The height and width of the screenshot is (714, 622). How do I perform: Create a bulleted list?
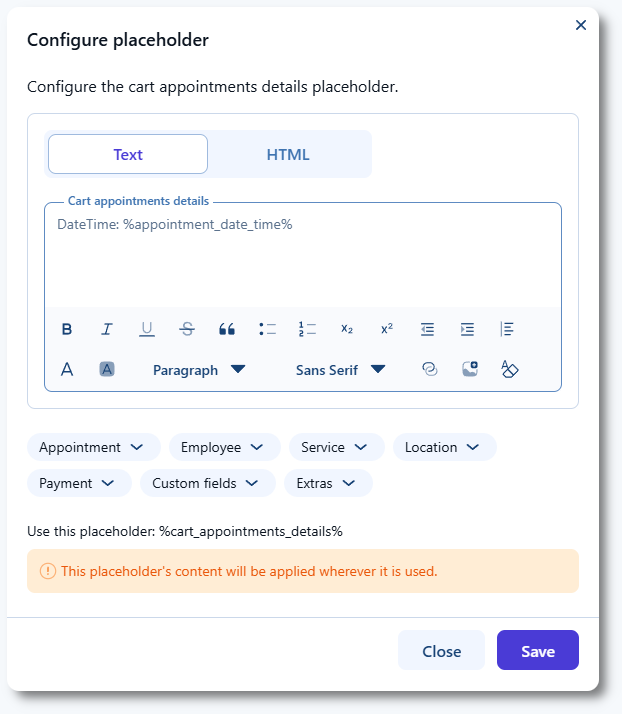click(x=267, y=329)
